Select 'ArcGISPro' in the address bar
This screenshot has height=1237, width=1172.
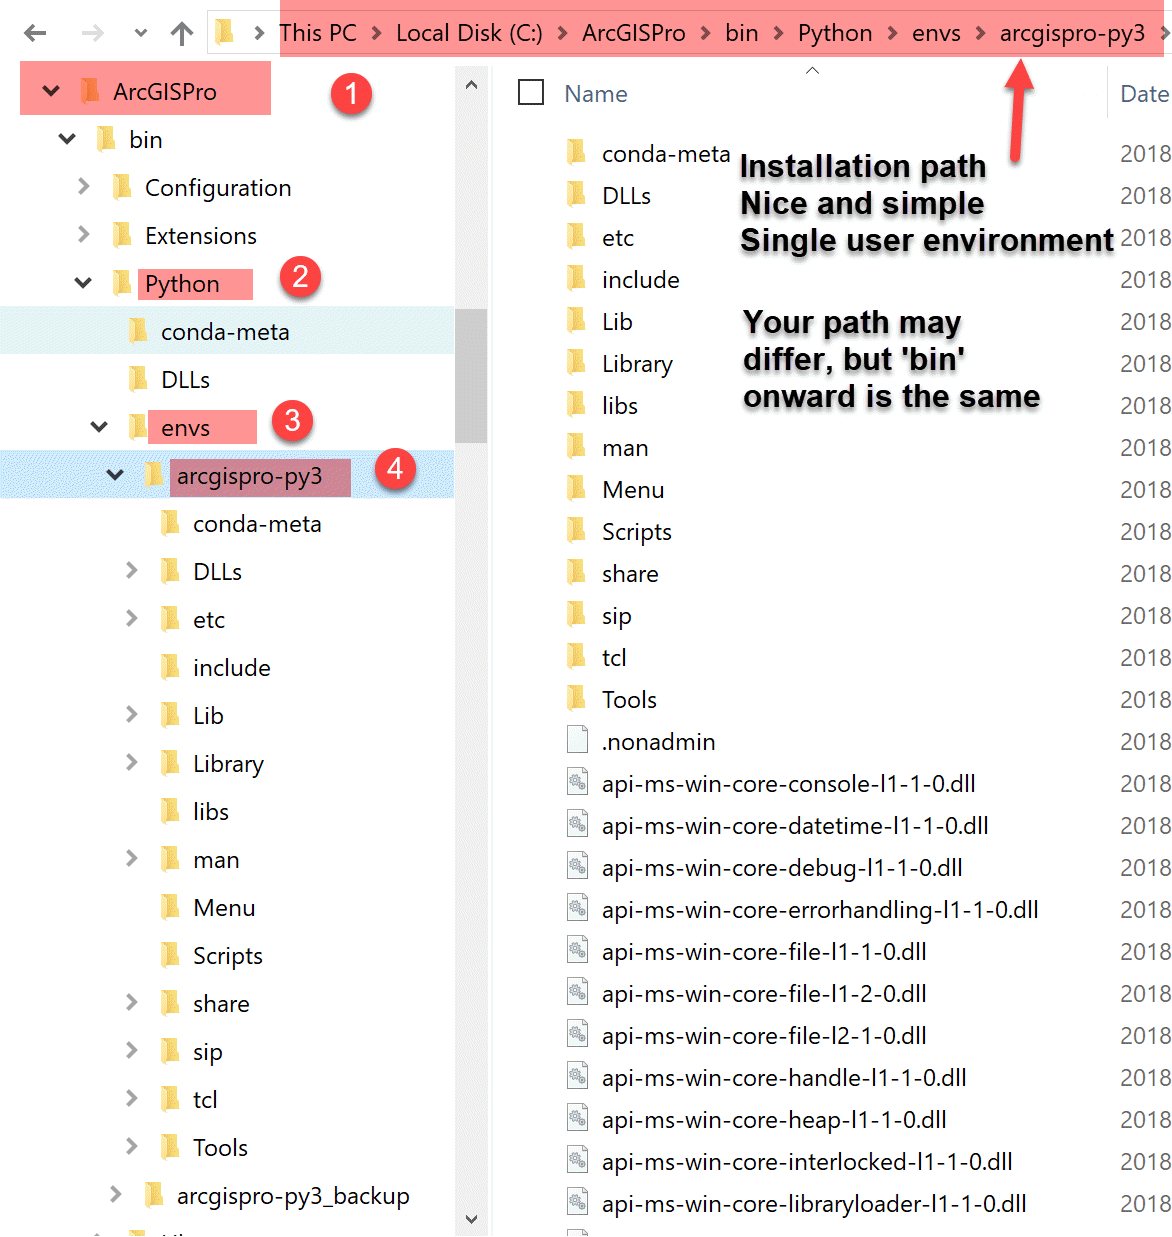pyautogui.click(x=634, y=33)
